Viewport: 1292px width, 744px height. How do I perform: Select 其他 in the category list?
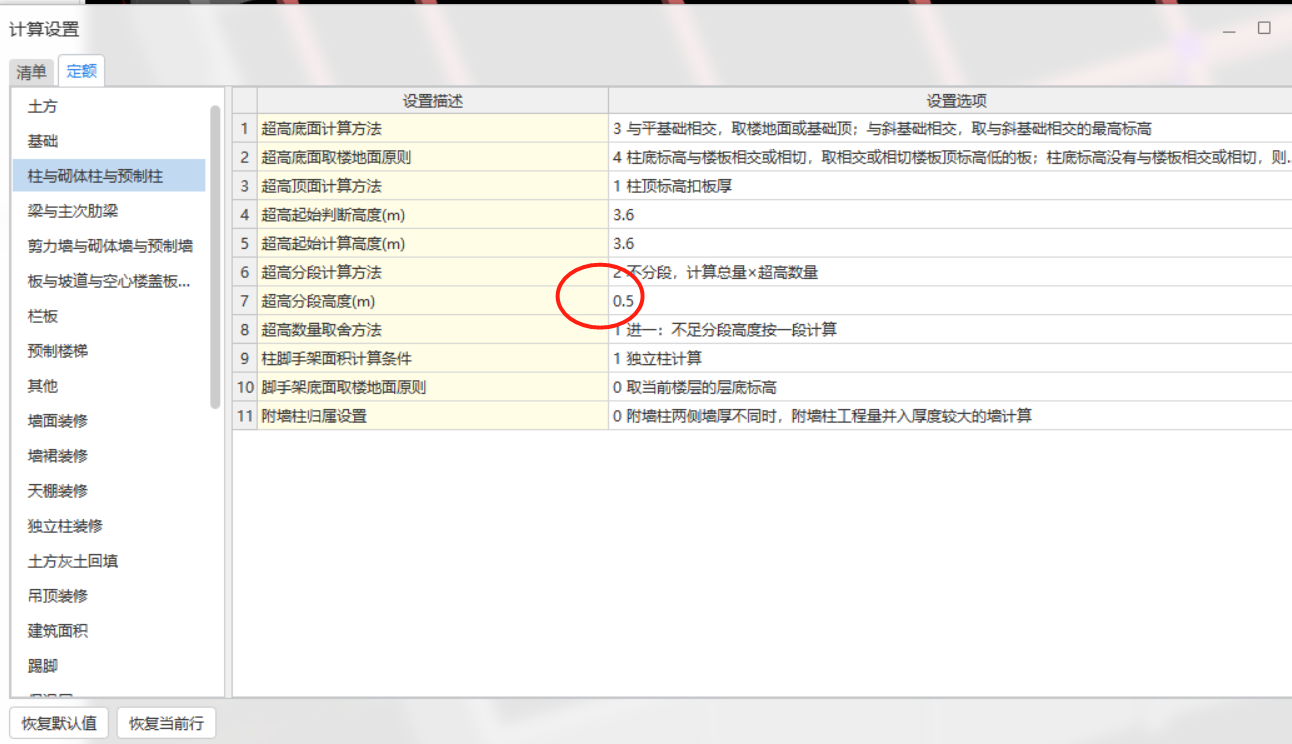pos(108,386)
